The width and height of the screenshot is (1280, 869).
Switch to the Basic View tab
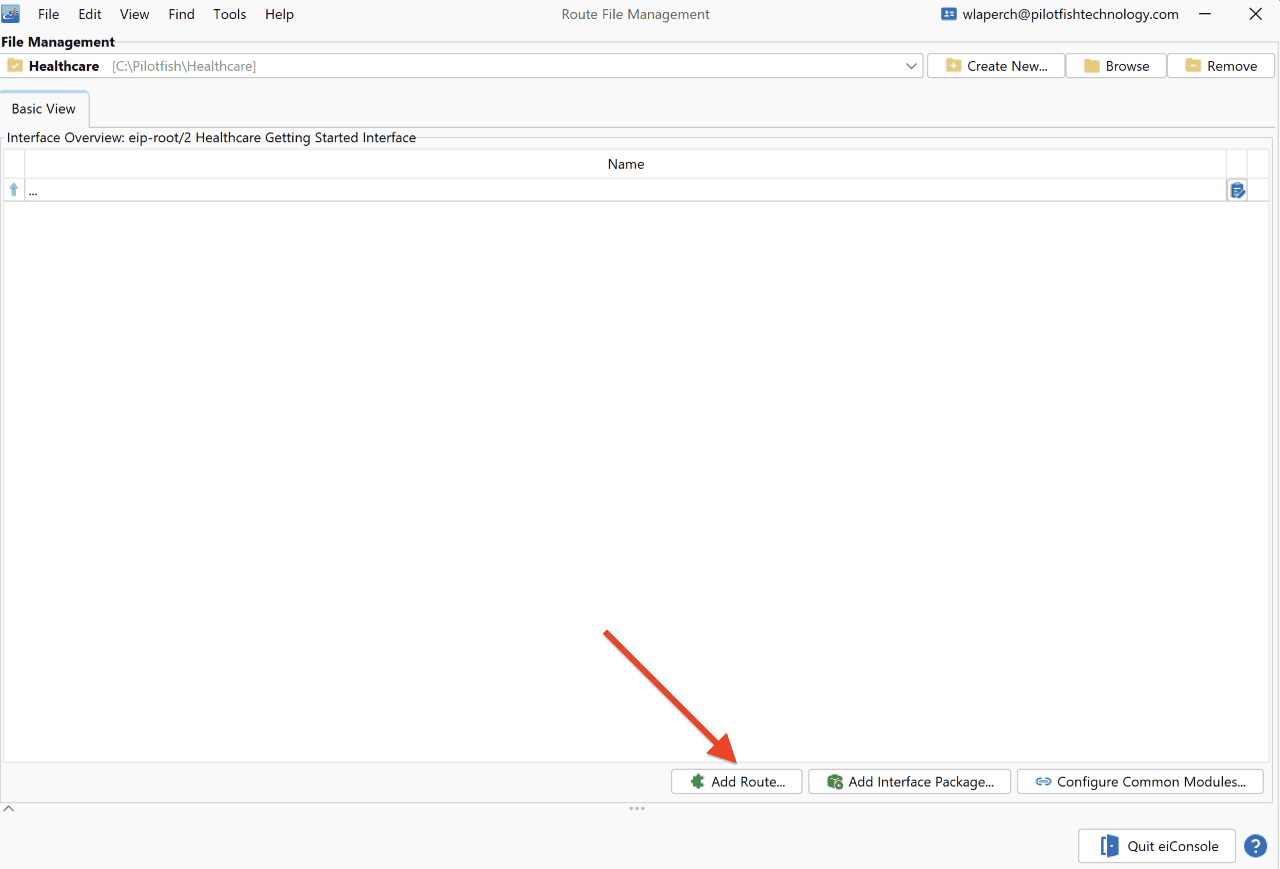44,109
